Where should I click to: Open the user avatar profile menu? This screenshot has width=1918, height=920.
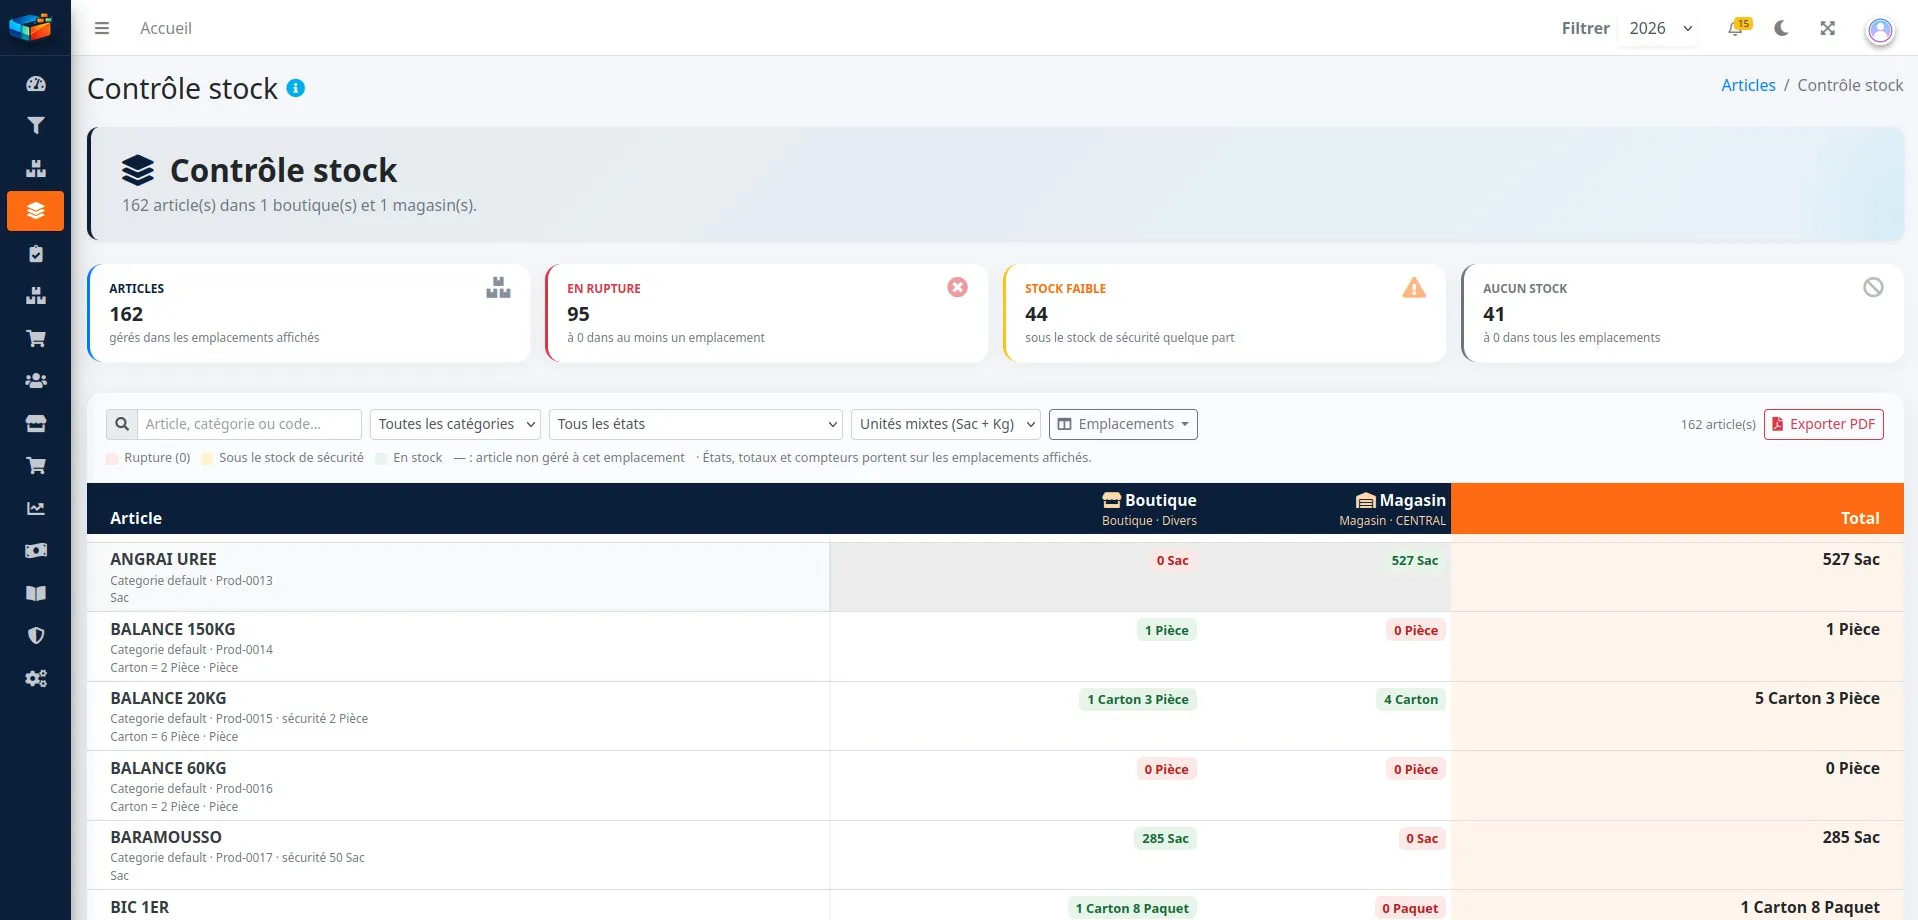[1880, 30]
